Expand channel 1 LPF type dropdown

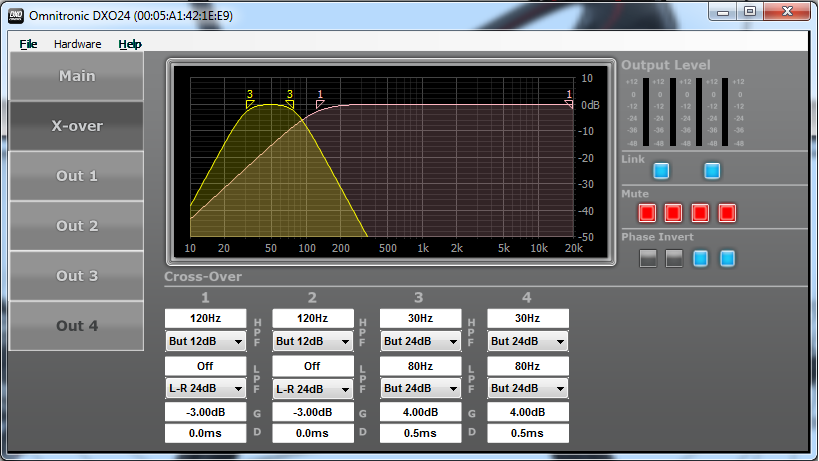[x=205, y=388]
